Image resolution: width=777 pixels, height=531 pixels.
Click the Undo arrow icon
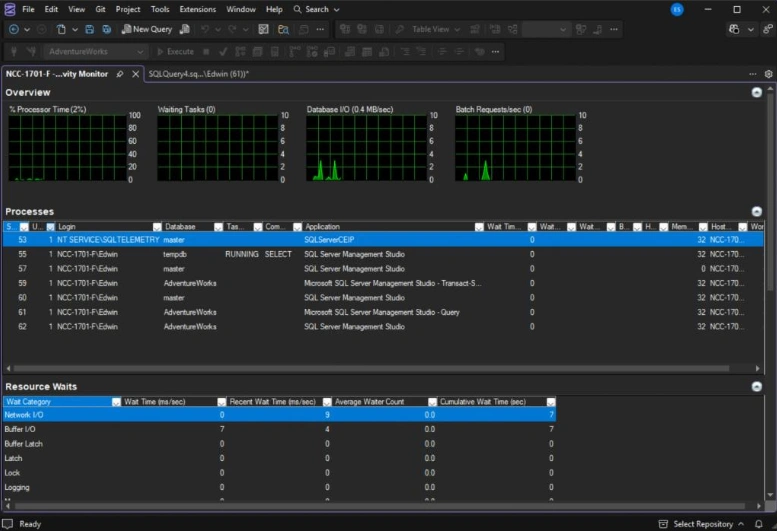pos(204,29)
